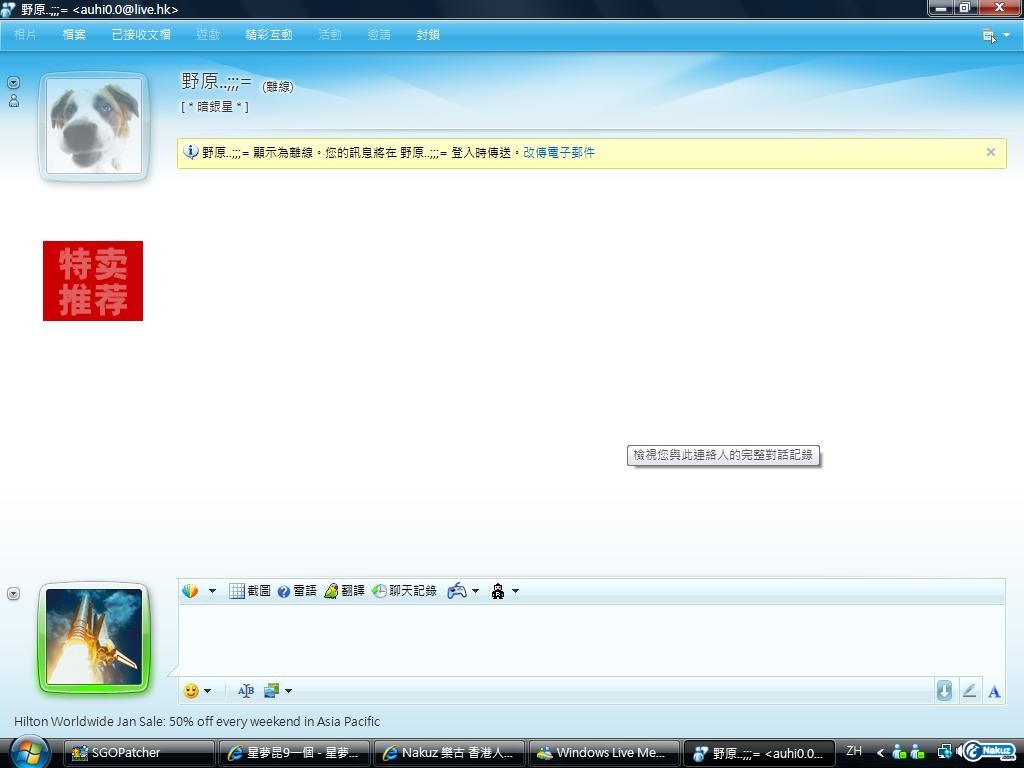This screenshot has width=1024, height=768.
Task: Open the smiley emoticon picker
Action: pyautogui.click(x=191, y=691)
